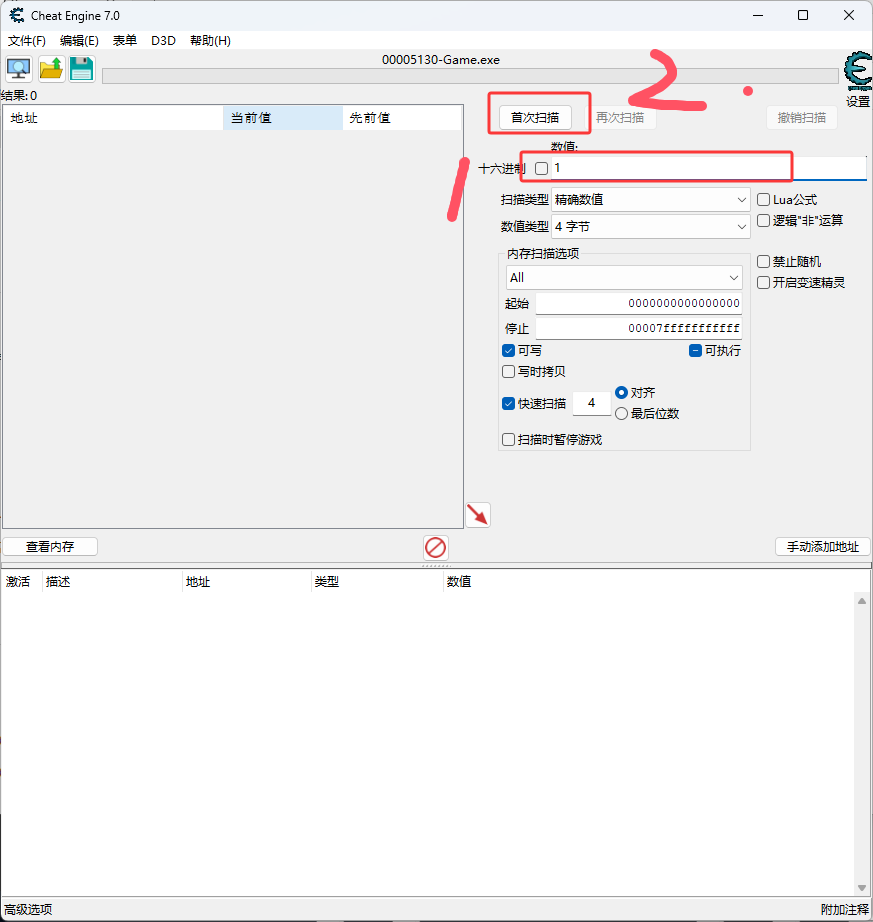Viewport: 873px width, 922px height.
Task: Open 附加注释 in the status bar
Action: (844, 910)
